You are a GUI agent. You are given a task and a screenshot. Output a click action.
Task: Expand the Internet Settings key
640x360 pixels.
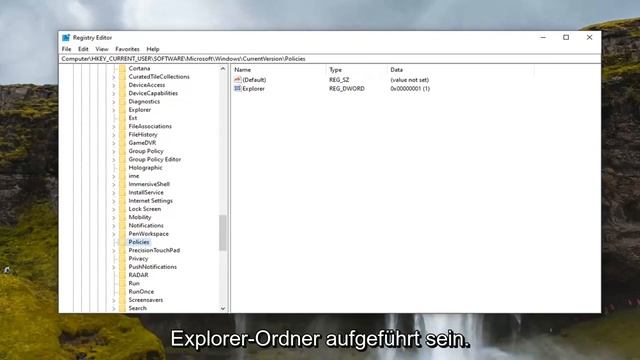114,201
